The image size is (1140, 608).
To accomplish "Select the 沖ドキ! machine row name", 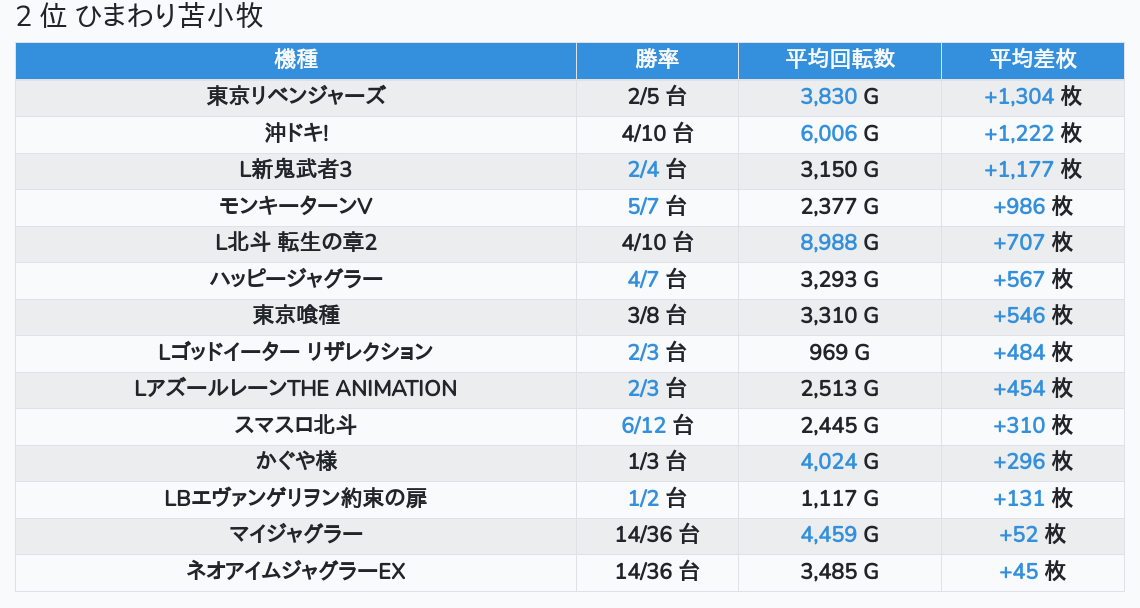I will click(x=296, y=133).
